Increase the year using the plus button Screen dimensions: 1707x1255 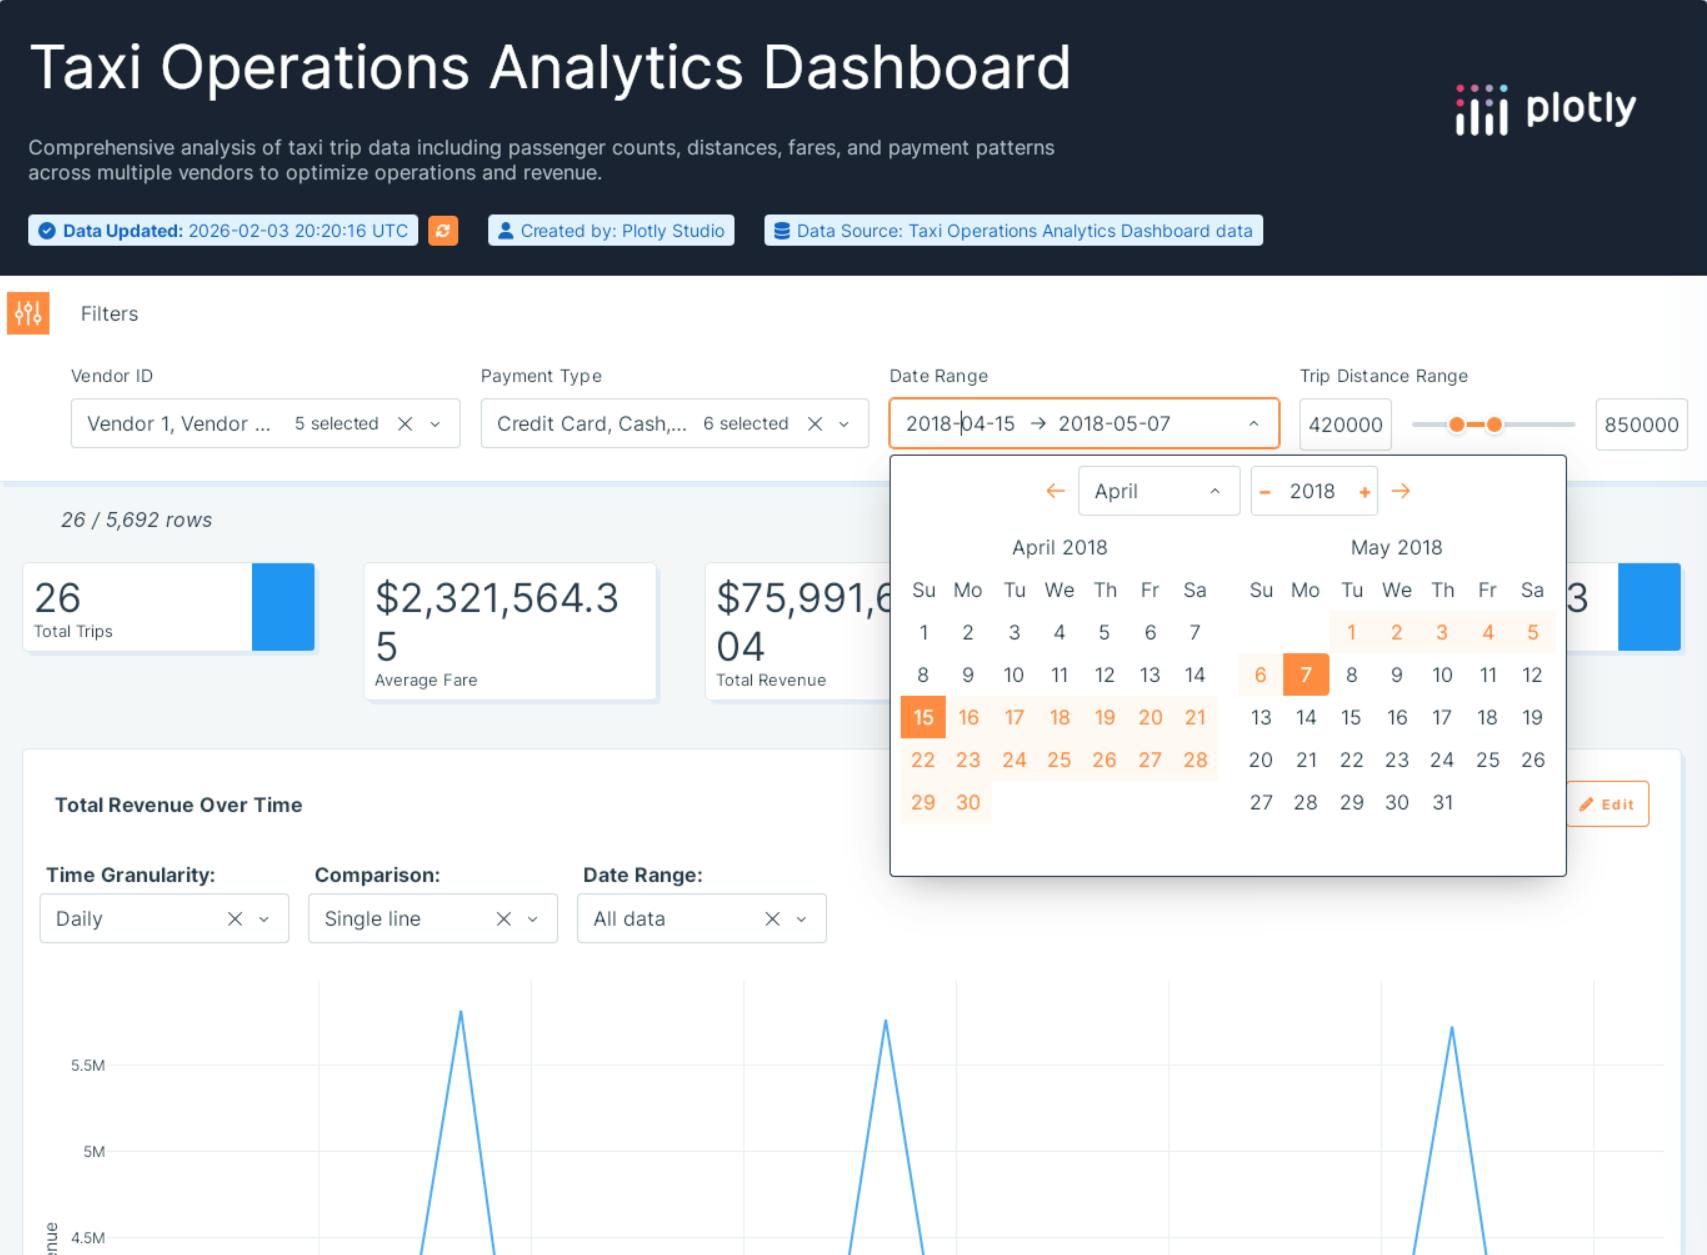coord(1365,491)
